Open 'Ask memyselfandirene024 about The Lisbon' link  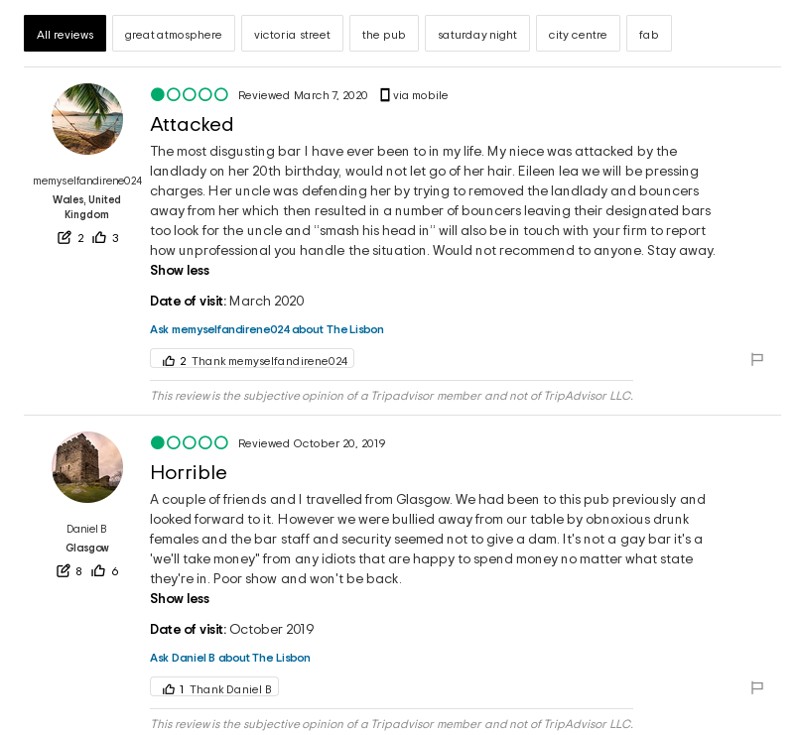coord(267,330)
